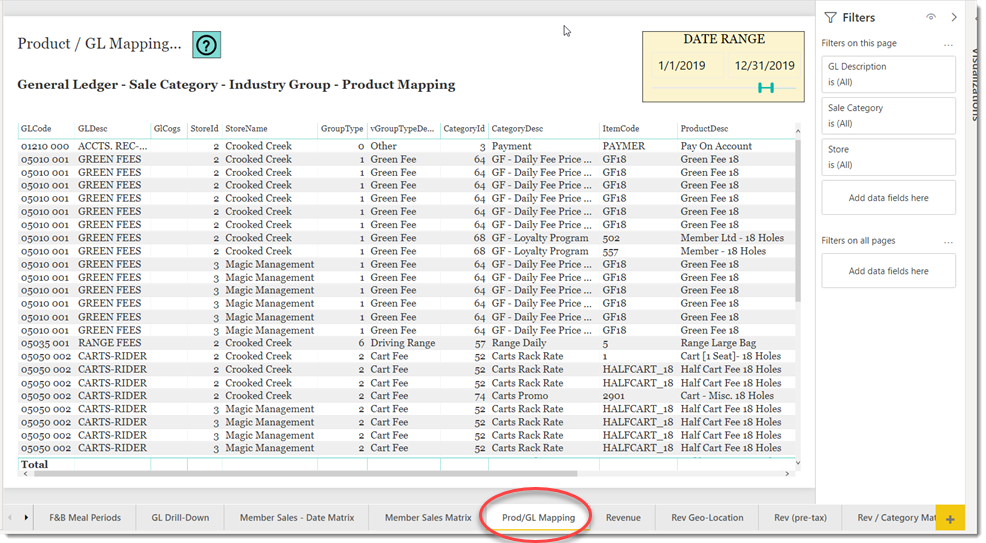Click the question mark help icon
This screenshot has width=986, height=543.
tap(206, 45)
